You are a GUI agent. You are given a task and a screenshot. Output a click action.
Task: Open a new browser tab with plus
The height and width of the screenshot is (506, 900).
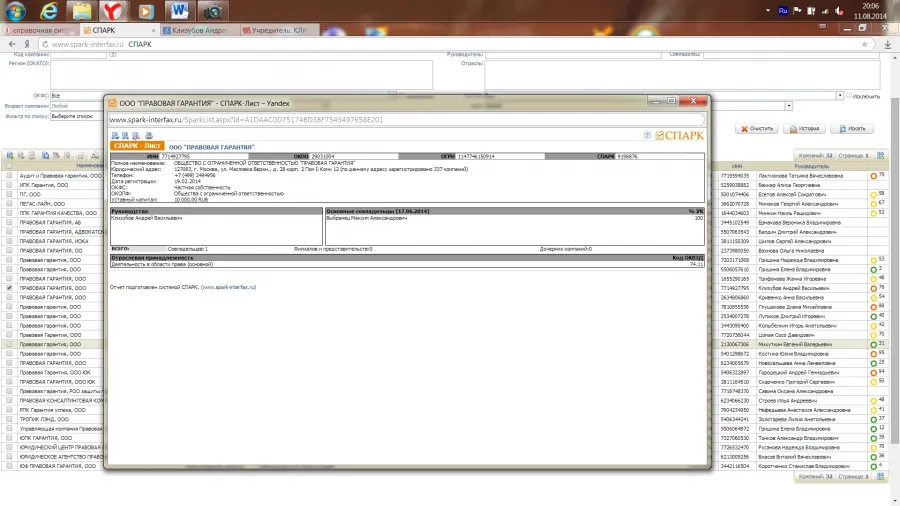pos(326,30)
